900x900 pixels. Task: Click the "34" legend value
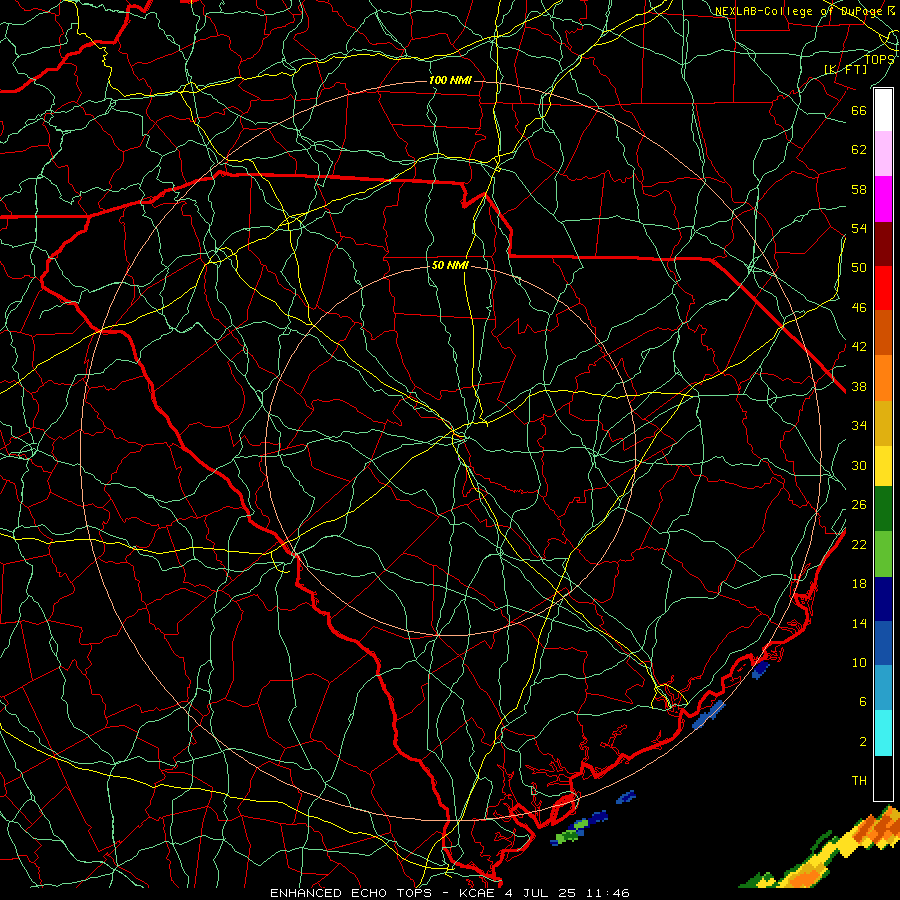[x=859, y=426]
